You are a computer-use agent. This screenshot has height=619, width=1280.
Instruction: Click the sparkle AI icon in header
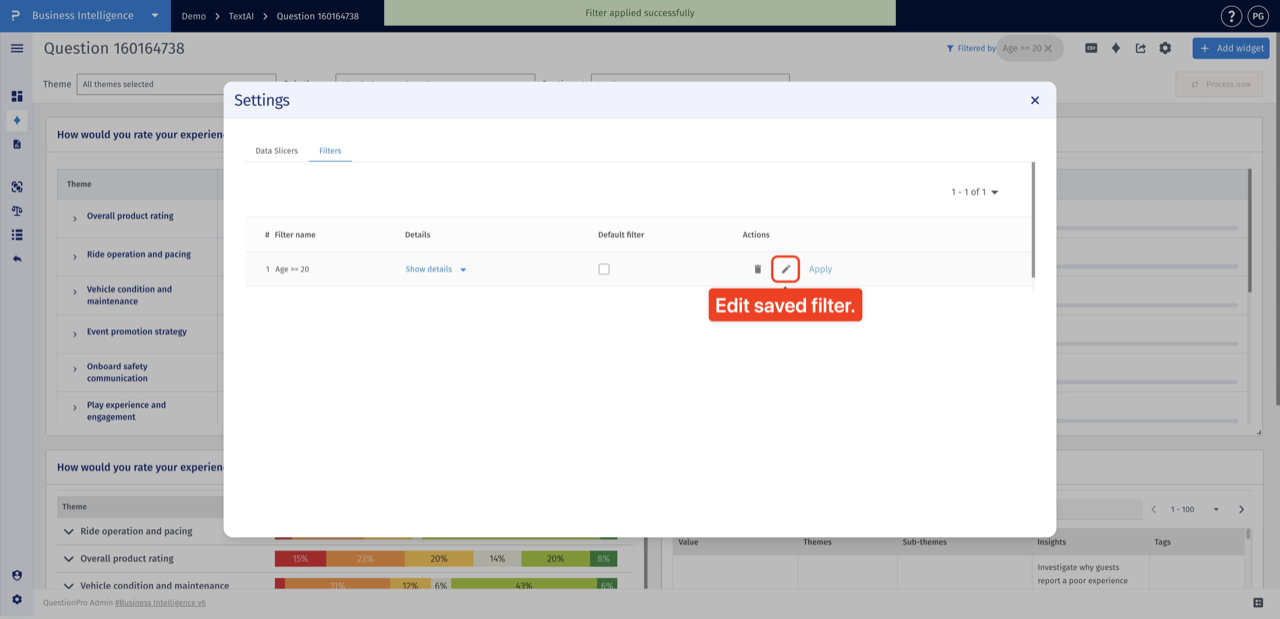tap(1116, 48)
